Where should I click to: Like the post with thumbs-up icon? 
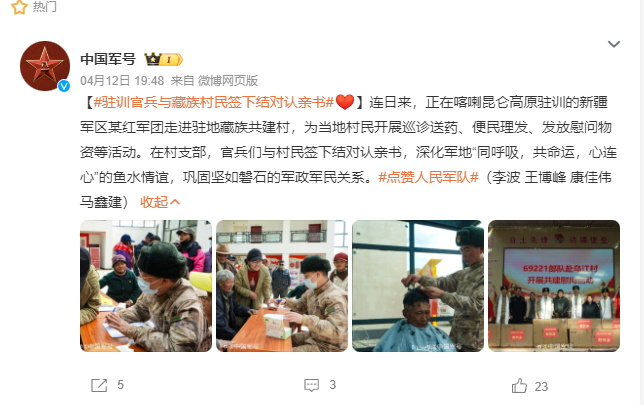(519, 386)
